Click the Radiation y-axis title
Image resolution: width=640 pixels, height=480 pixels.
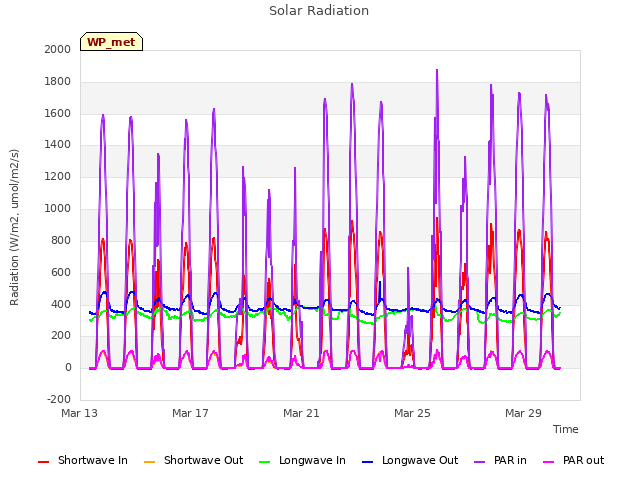tap(14, 227)
